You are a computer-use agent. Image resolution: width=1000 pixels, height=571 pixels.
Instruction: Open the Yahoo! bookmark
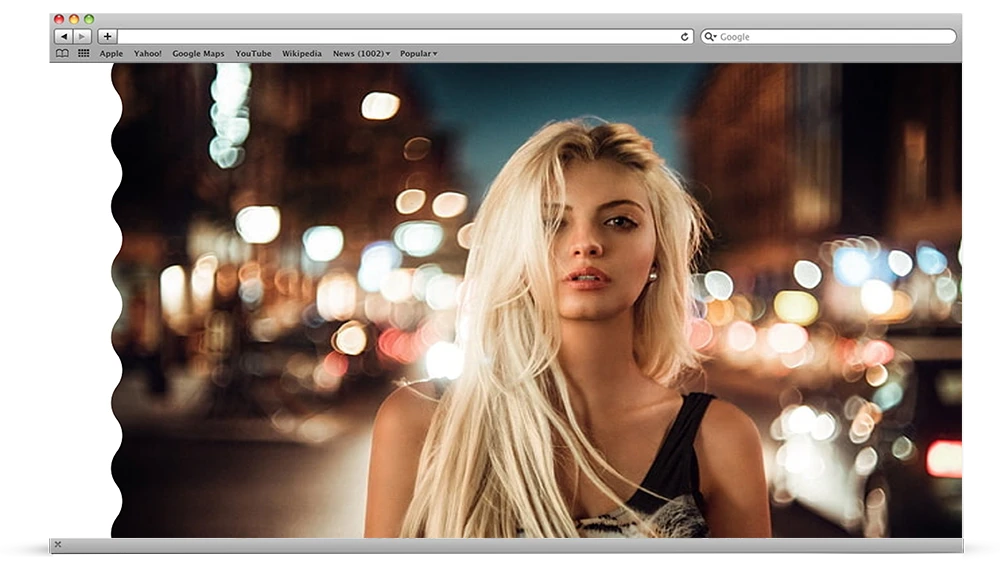click(x=147, y=54)
